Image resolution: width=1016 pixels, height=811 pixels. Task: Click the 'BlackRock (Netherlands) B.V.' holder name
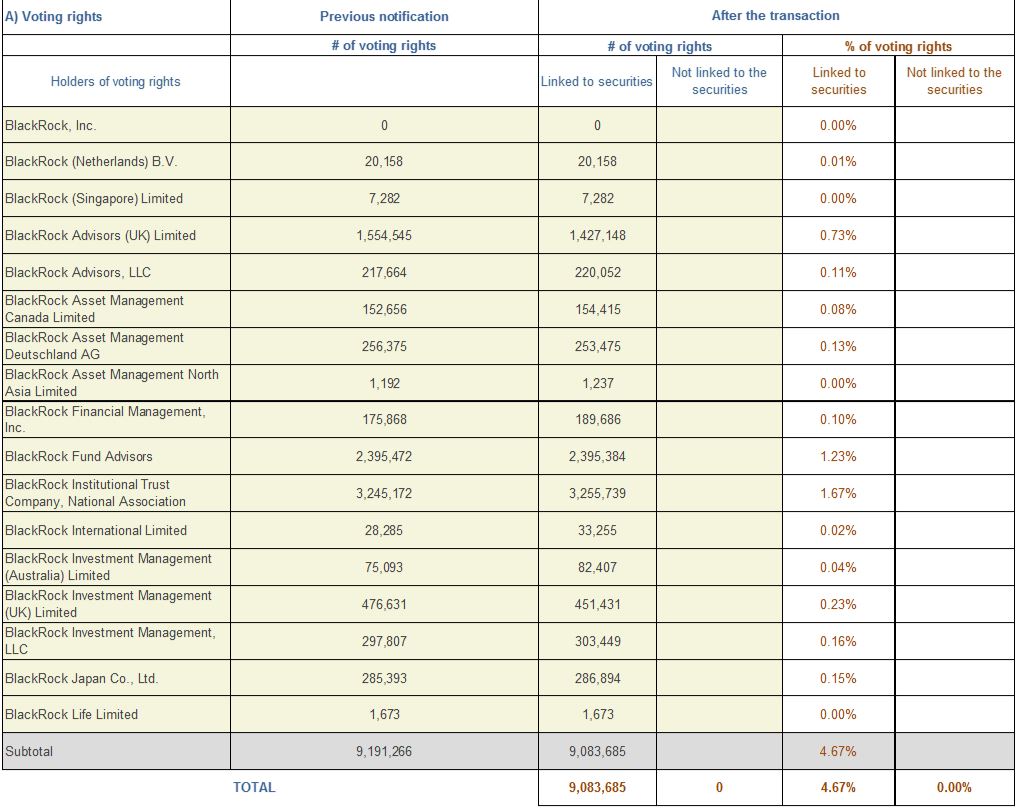[91, 161]
